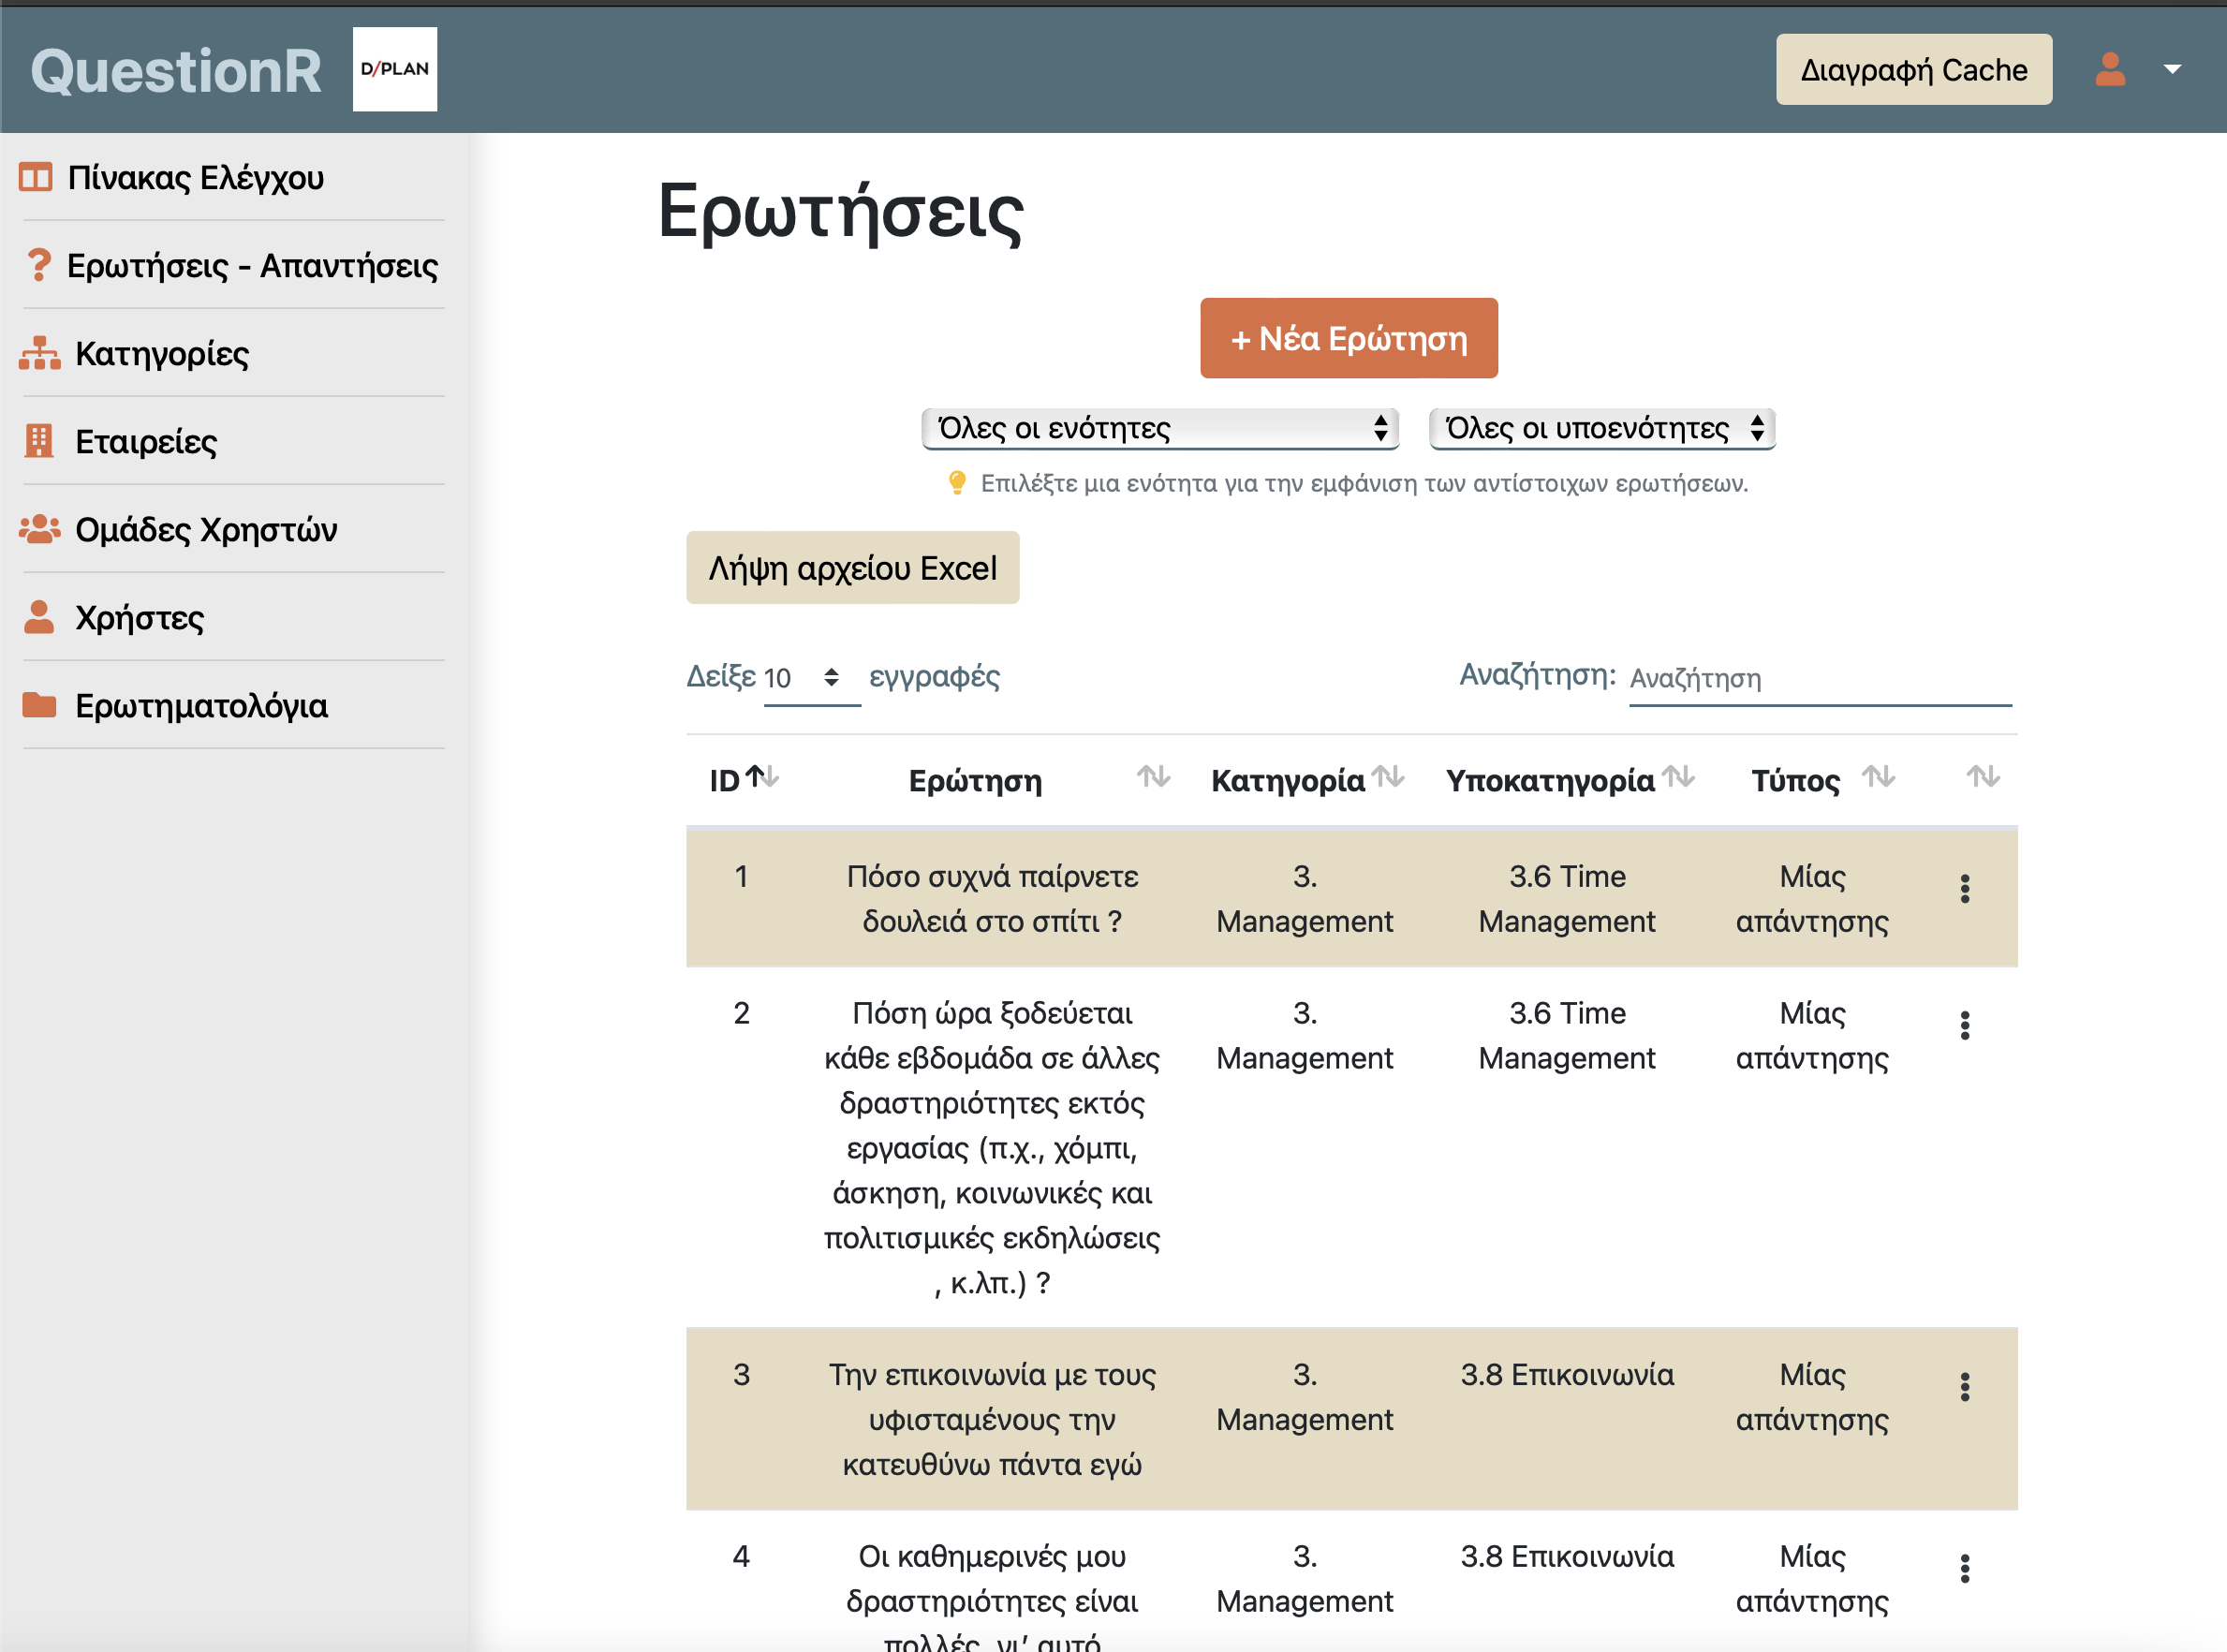Open the Όλες οι υποενότητες dropdown
Screen dimensions: 2227x1652
pos(1602,428)
